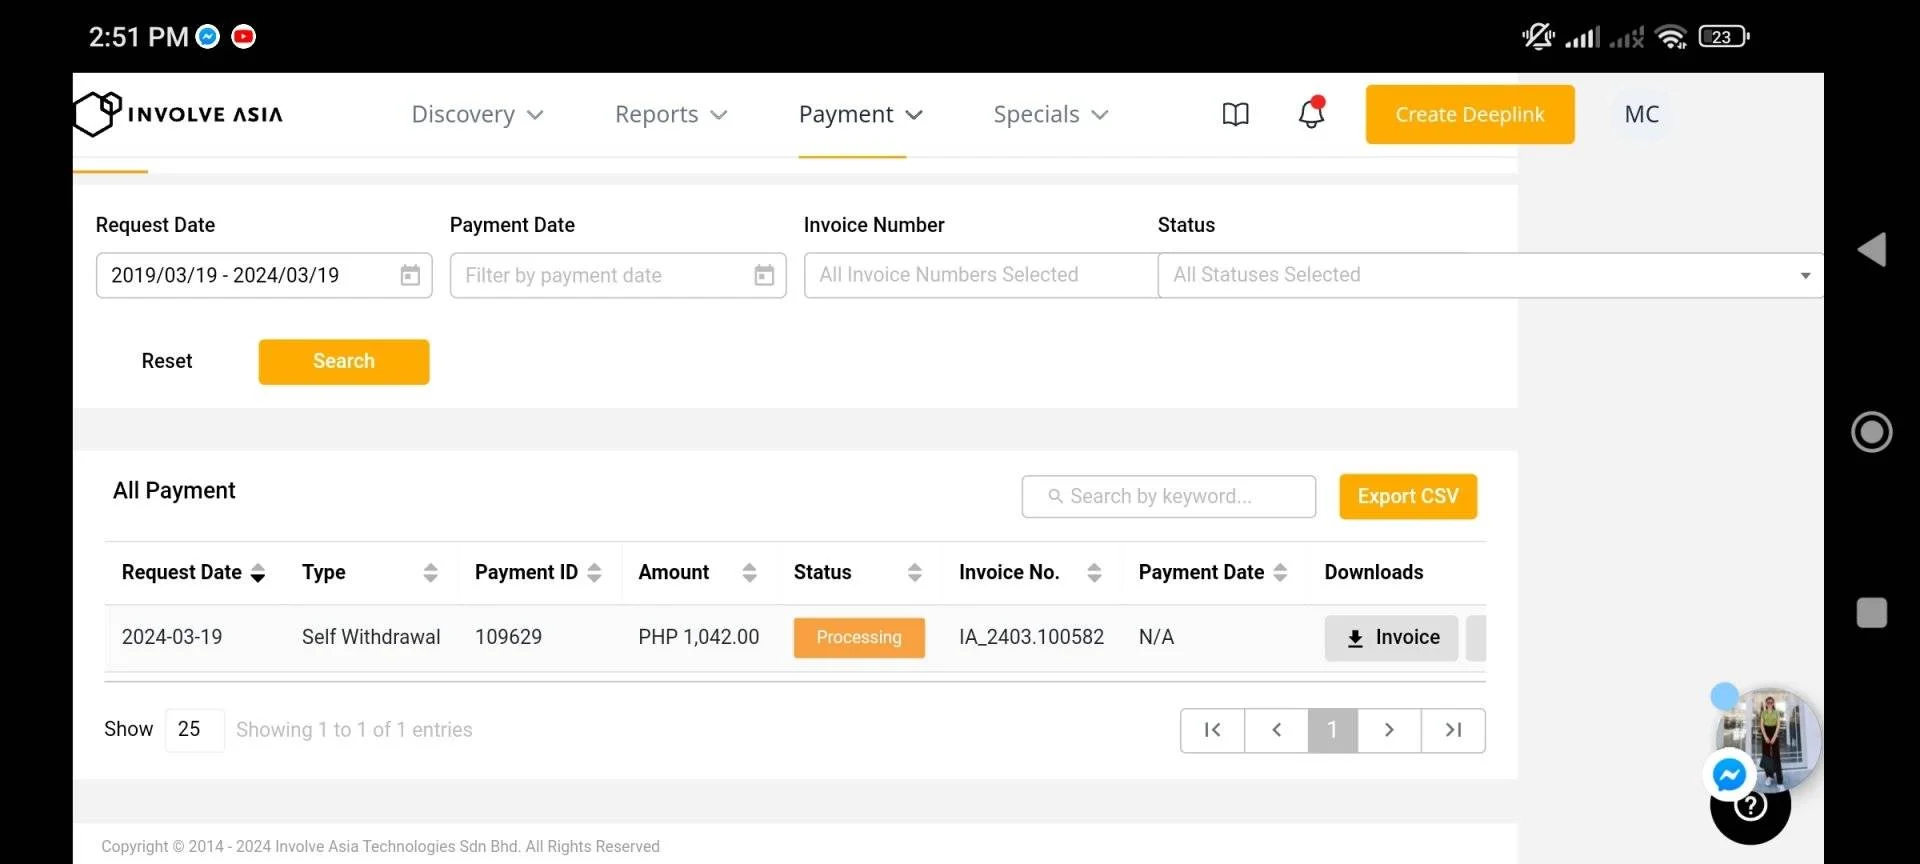Open the All Statuses Selected dropdown
The height and width of the screenshot is (864, 1920).
1490,275
